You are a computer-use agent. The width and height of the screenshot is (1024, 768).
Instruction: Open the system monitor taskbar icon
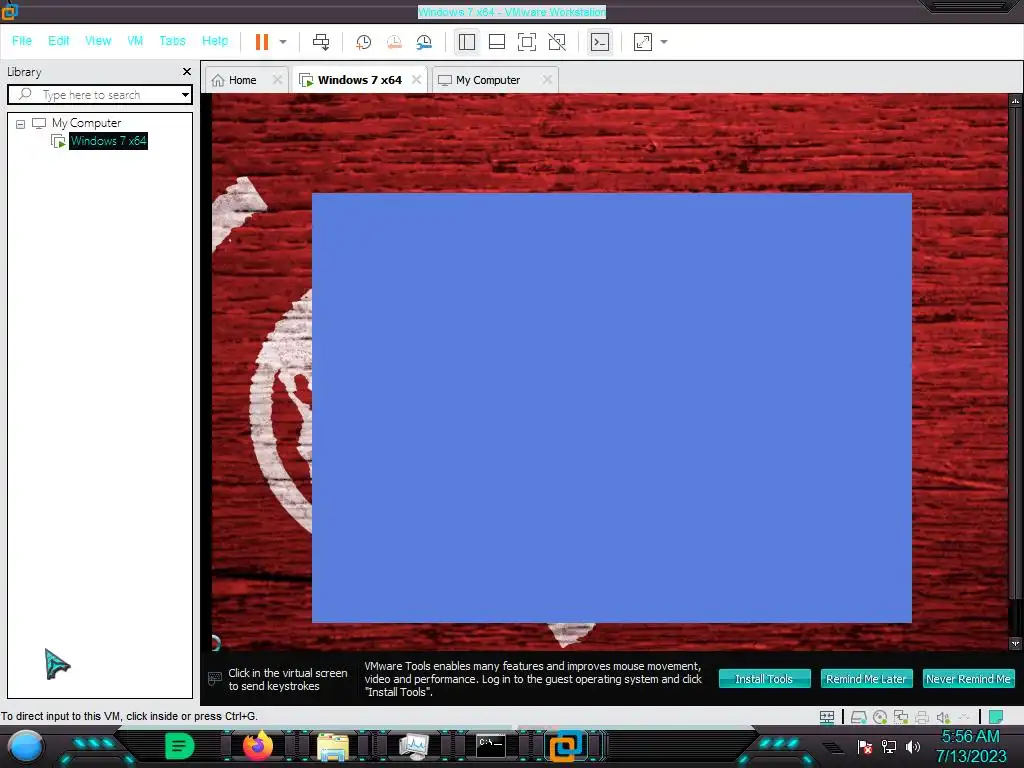(413, 747)
